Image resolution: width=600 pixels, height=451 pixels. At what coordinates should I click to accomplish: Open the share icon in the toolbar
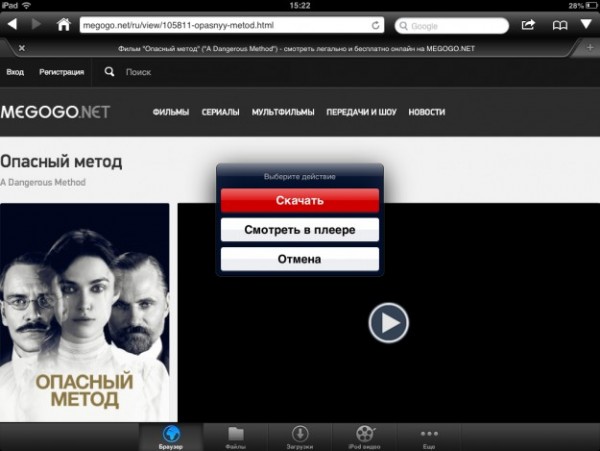coord(528,24)
